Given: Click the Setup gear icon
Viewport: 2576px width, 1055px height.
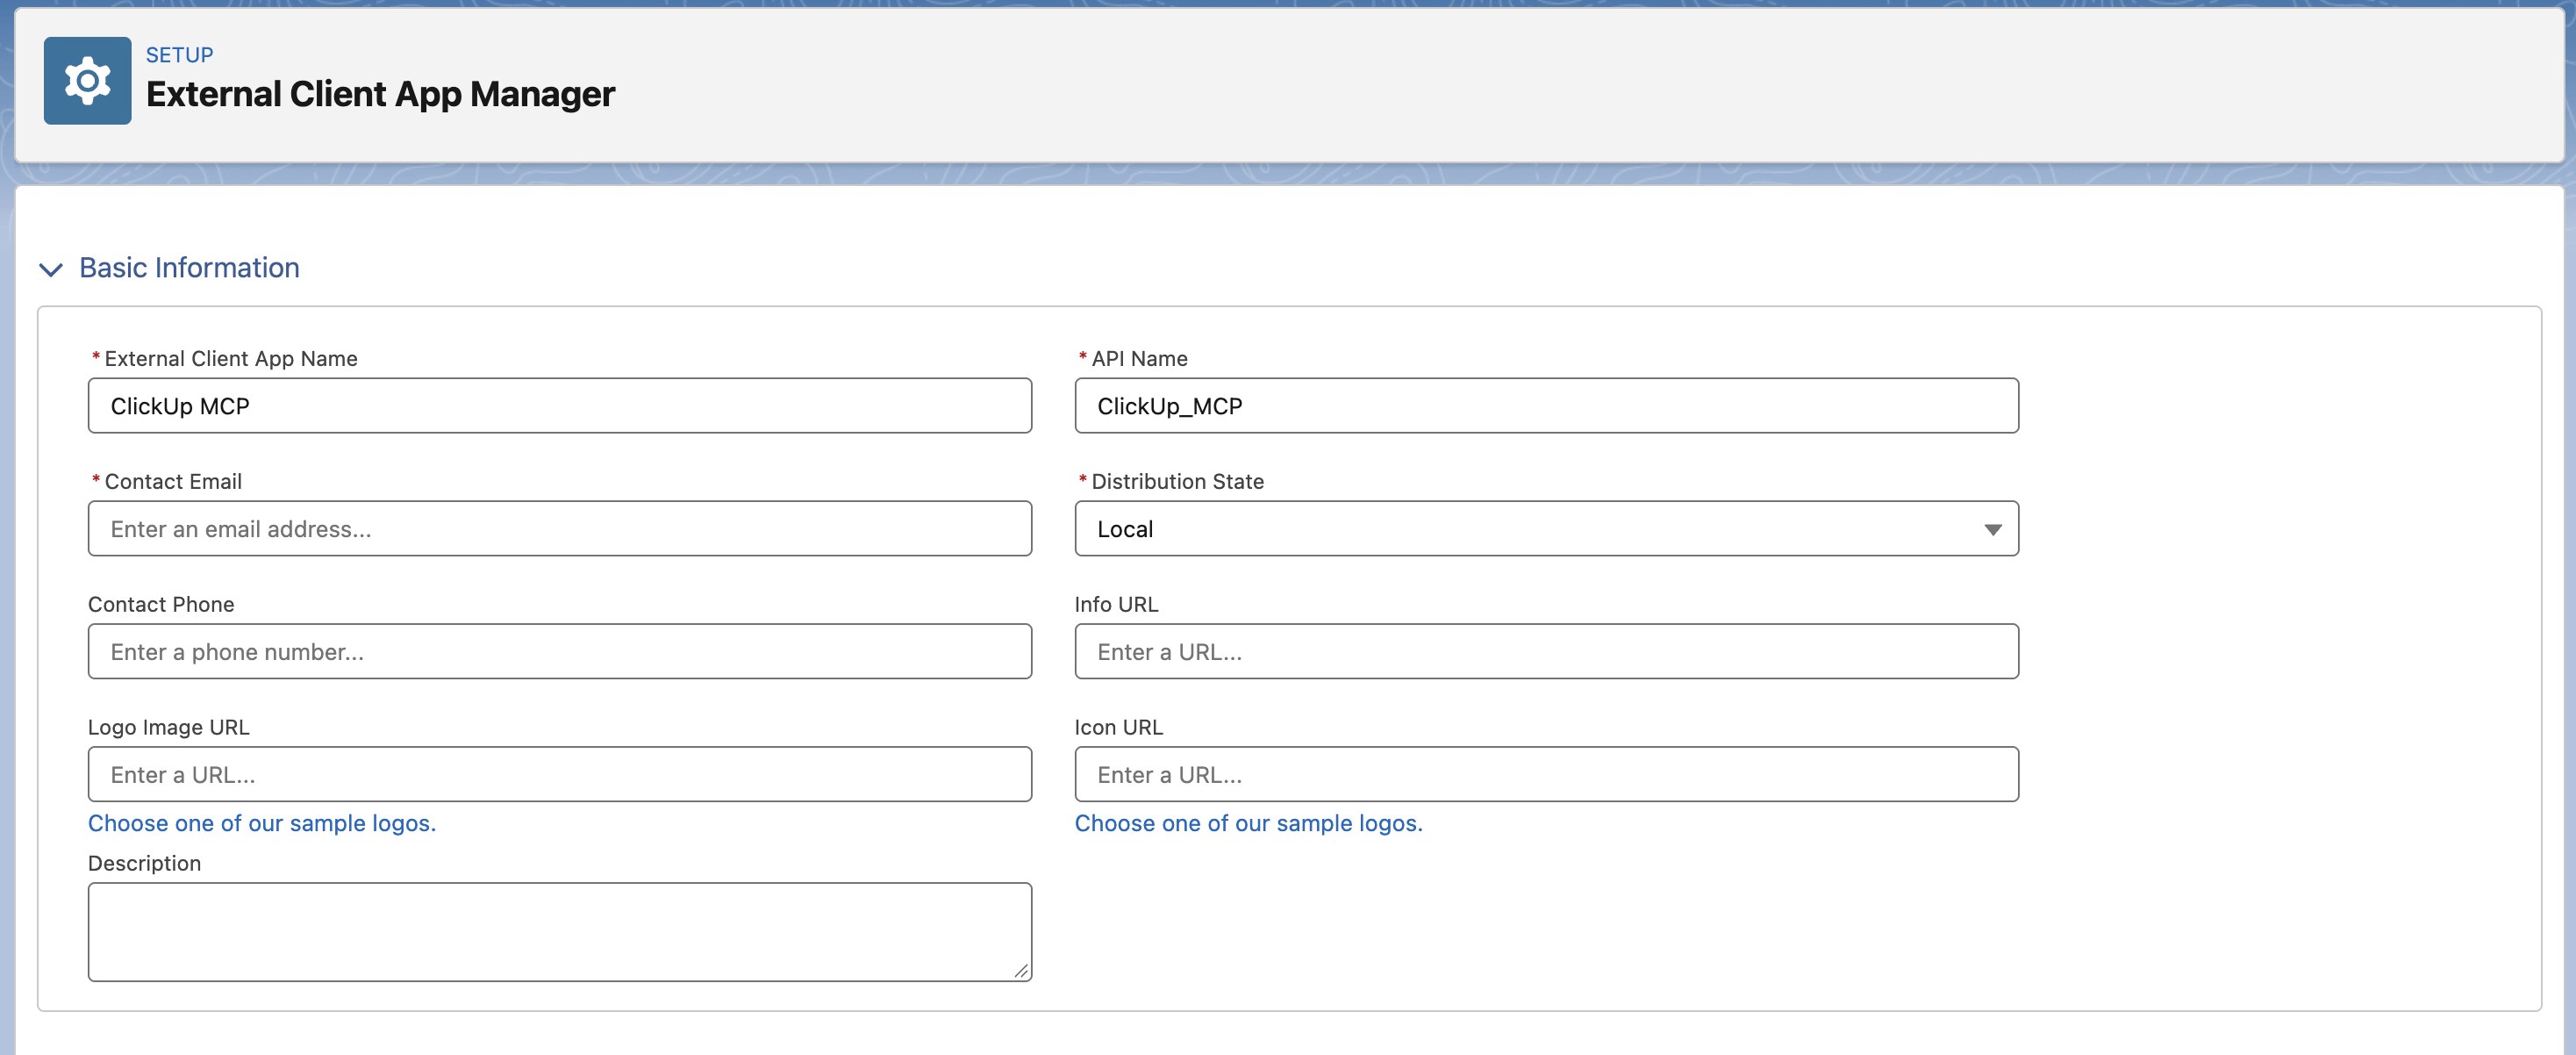Looking at the screenshot, I should [x=87, y=80].
